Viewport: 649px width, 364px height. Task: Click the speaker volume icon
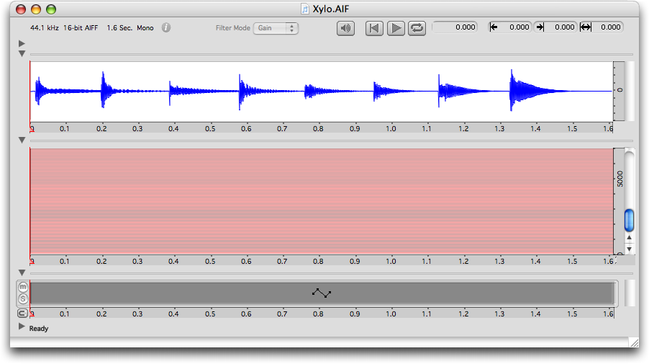(345, 28)
